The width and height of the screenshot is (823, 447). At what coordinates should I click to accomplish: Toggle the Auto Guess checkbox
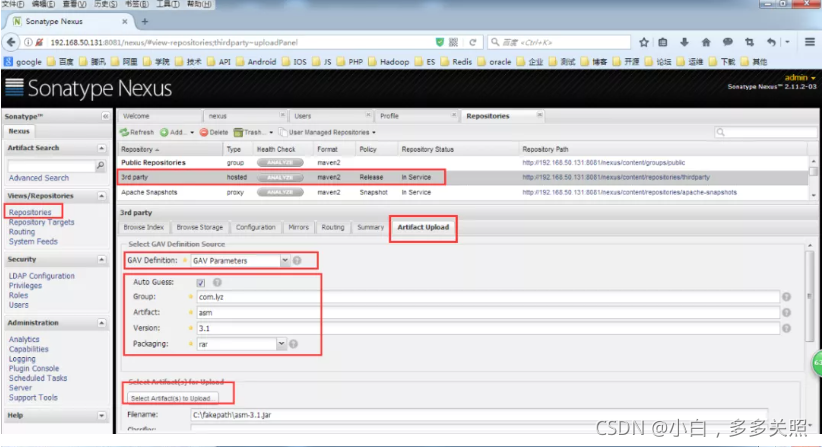point(201,283)
